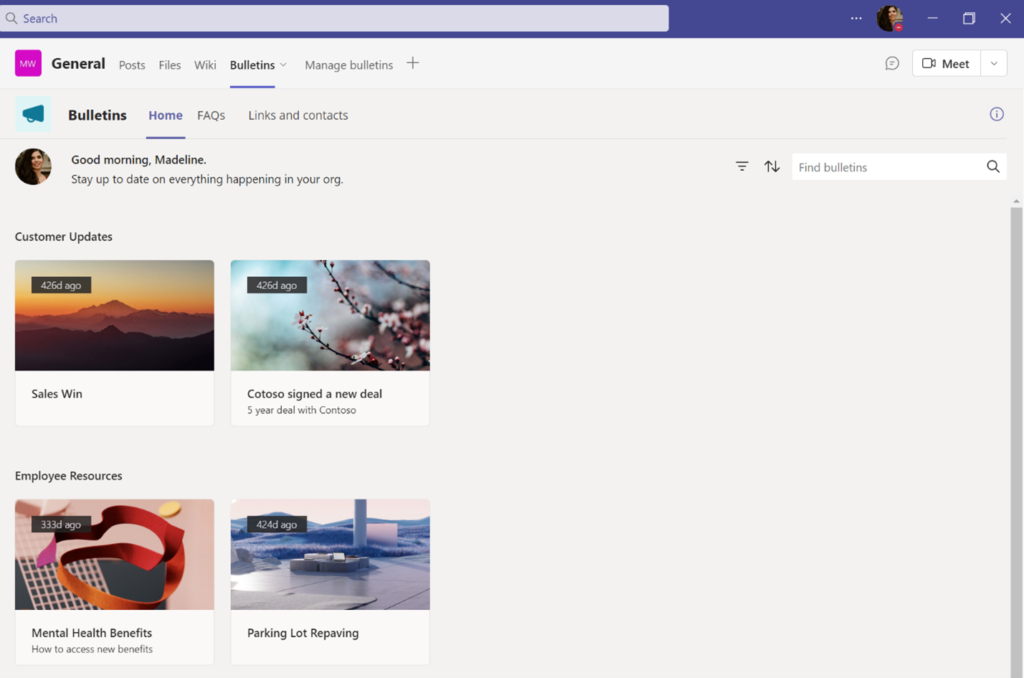Open the Files tab
This screenshot has height=678, width=1024.
click(x=170, y=65)
